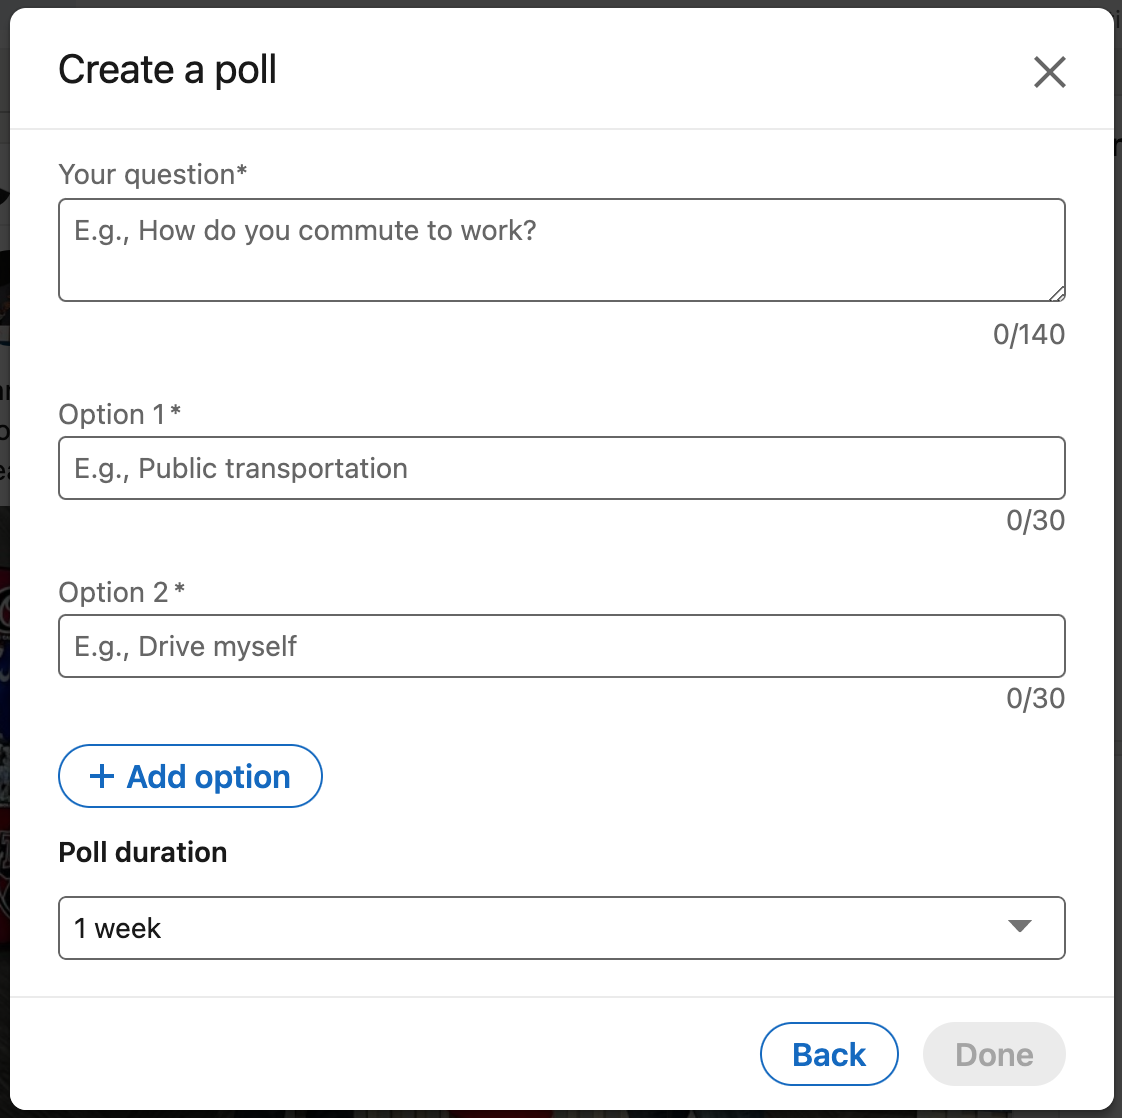Click the 'Public transportation' placeholder text

[272, 468]
